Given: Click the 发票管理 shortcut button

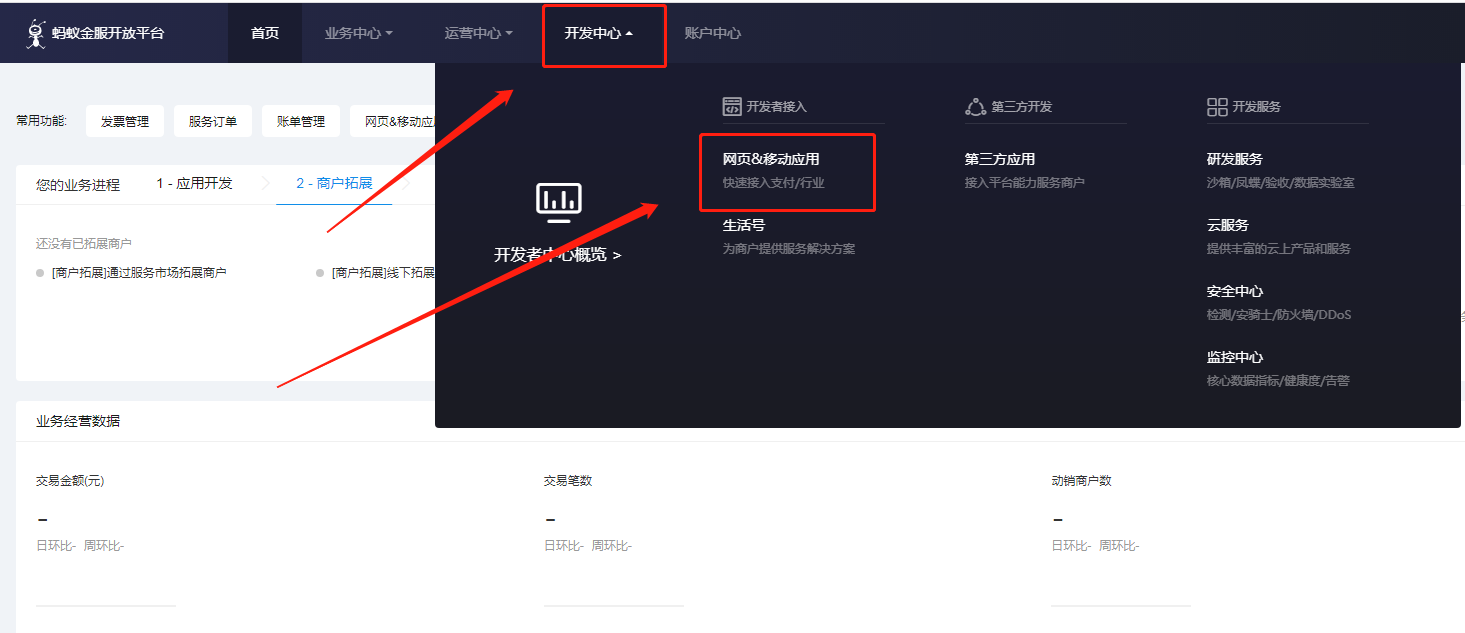Looking at the screenshot, I should pyautogui.click(x=125, y=121).
